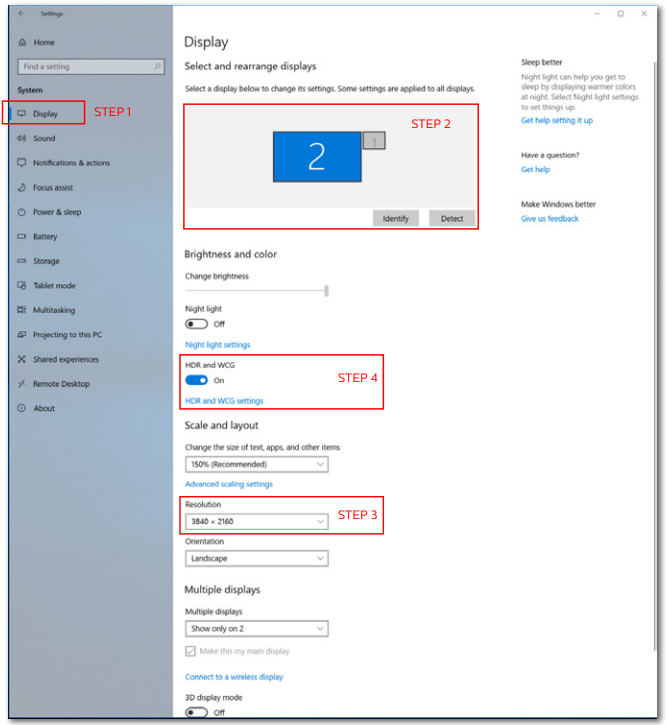667x725 pixels.
Task: Click the Multitasking icon
Action: pyautogui.click(x=22, y=310)
